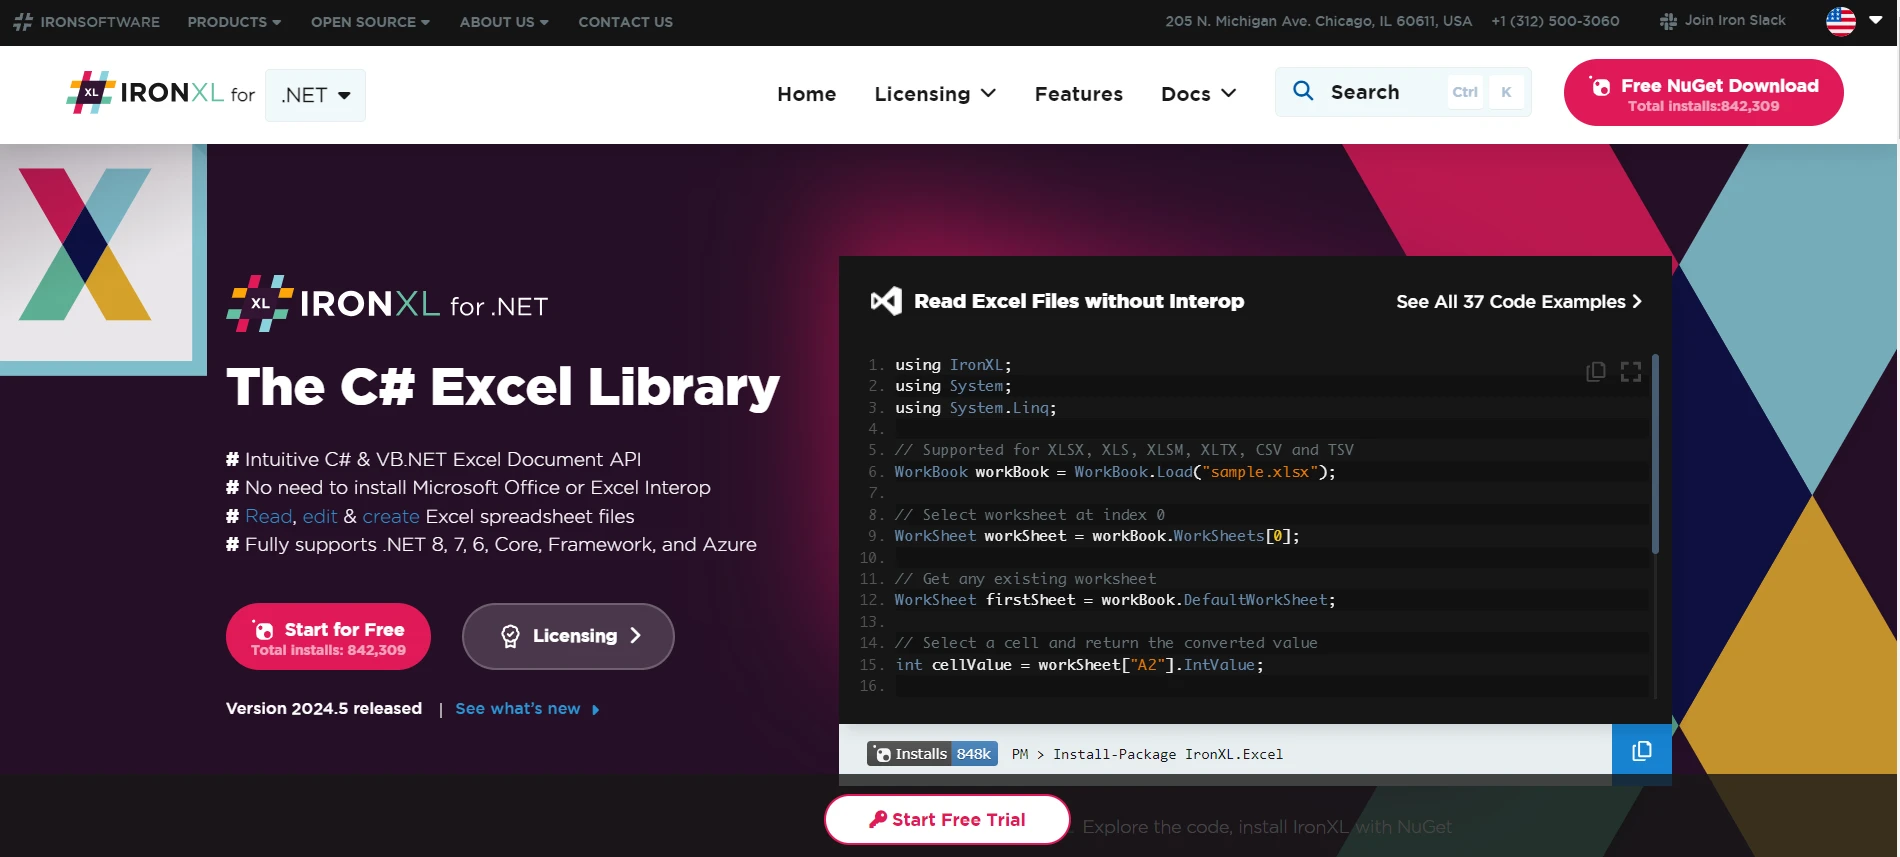Click the Installs 848k NuGet badge
The image size is (1900, 857).
[932, 754]
